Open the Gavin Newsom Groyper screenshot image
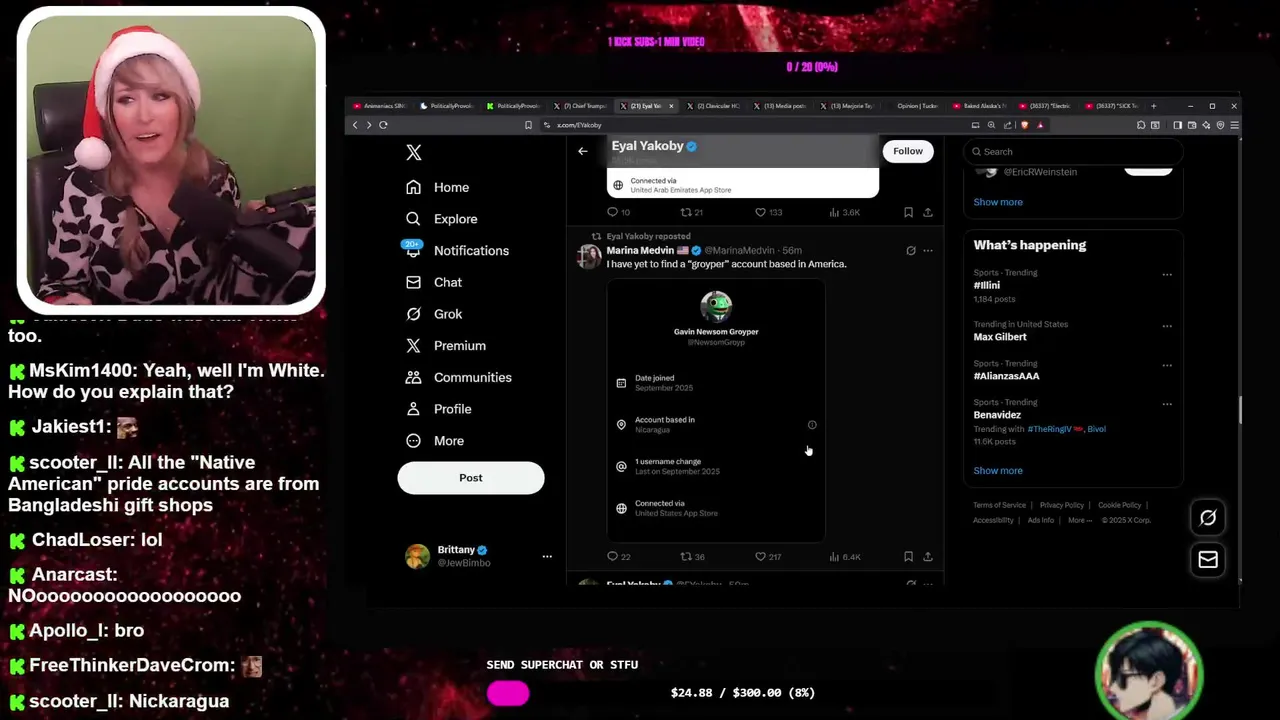Viewport: 1280px width, 720px height. click(716, 410)
